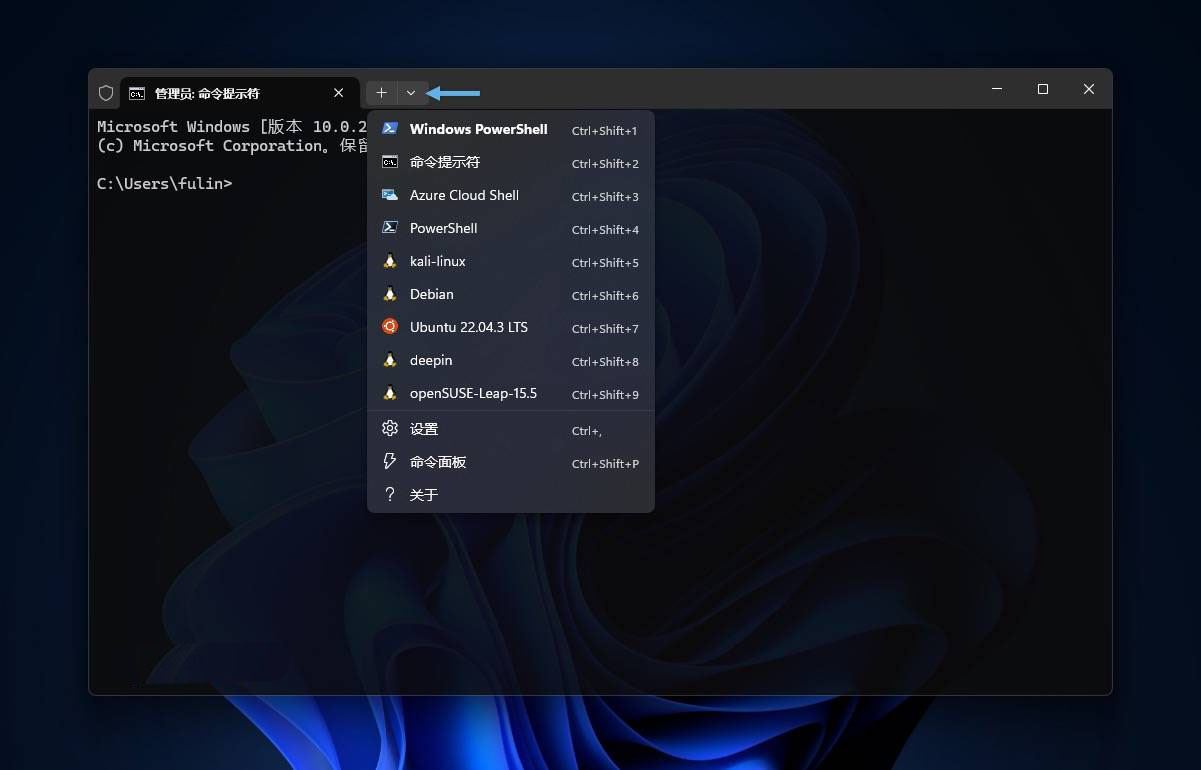Close the 管理员: 命令提示符 tab
Viewport: 1201px width, 770px height.
coord(339,93)
